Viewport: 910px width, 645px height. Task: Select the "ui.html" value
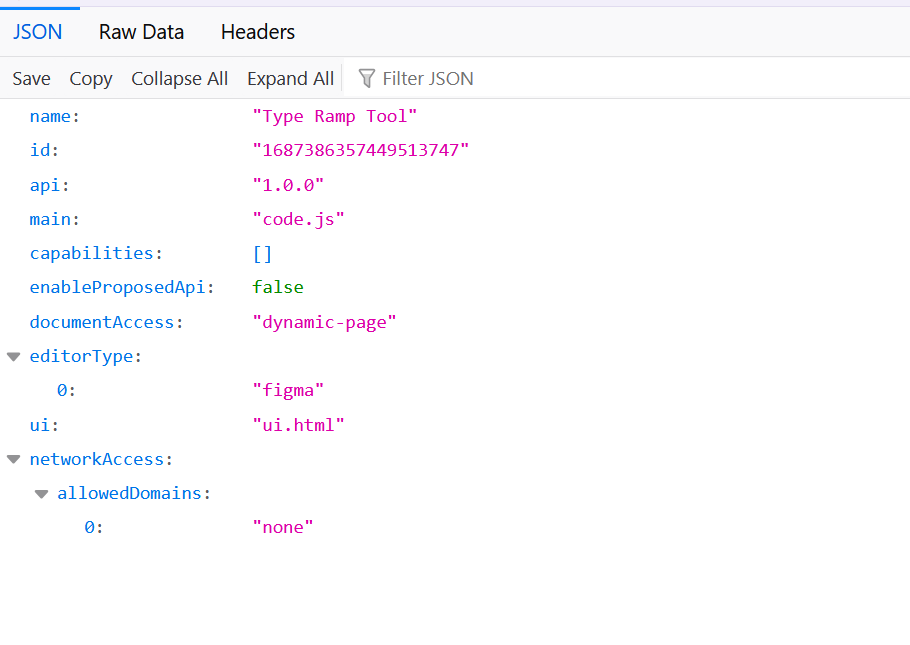(298, 425)
